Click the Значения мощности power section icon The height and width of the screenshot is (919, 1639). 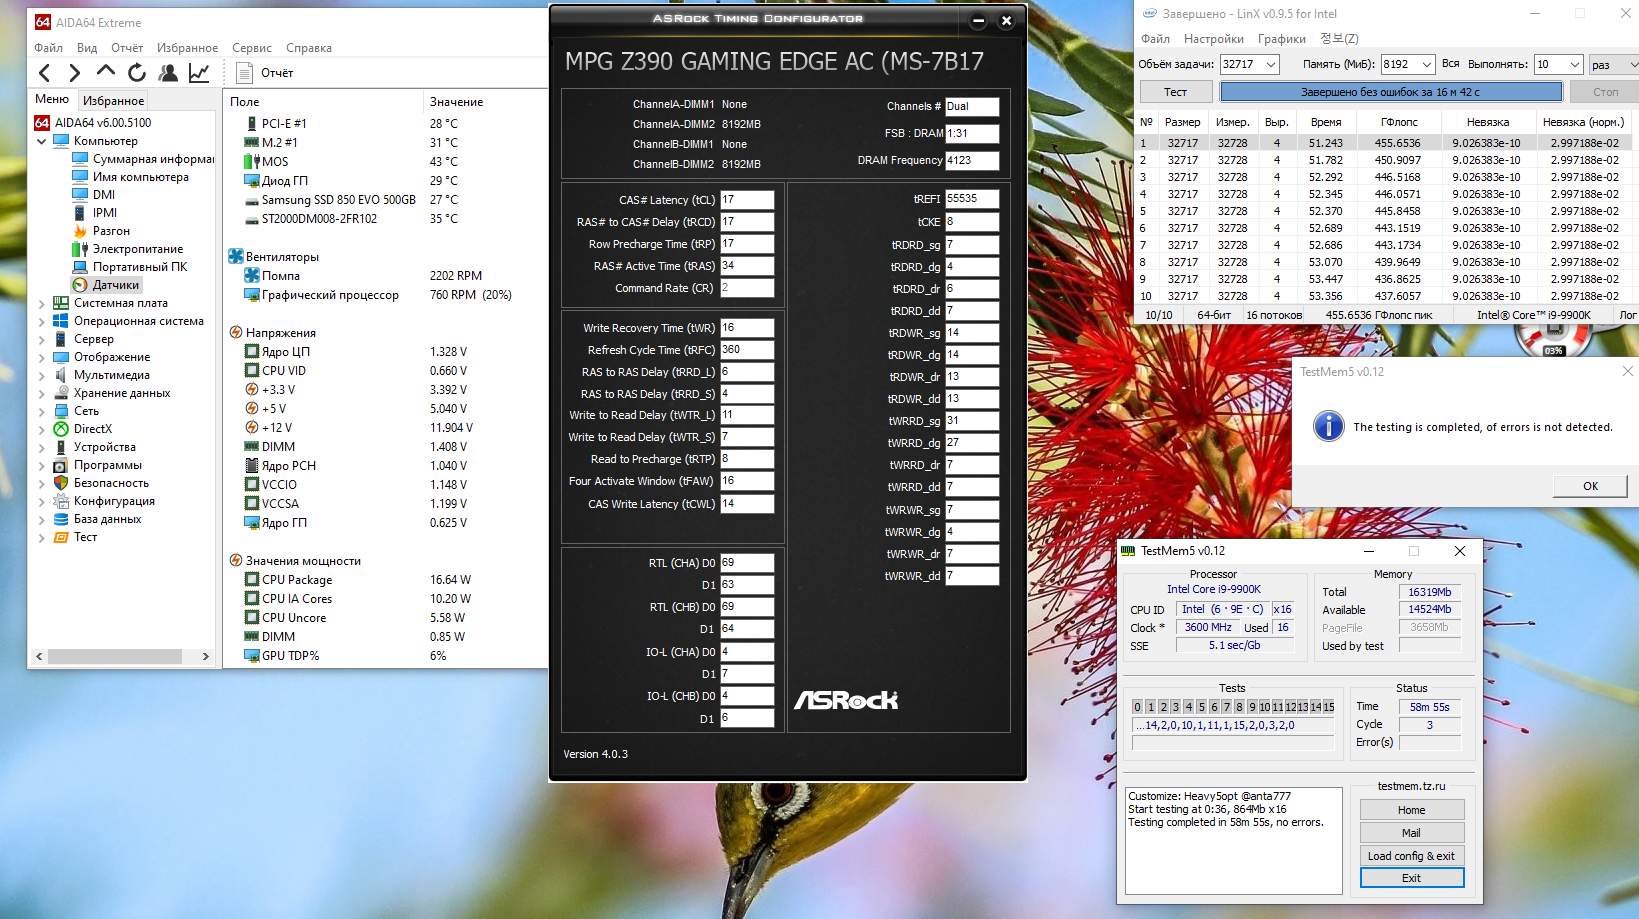(x=236, y=561)
